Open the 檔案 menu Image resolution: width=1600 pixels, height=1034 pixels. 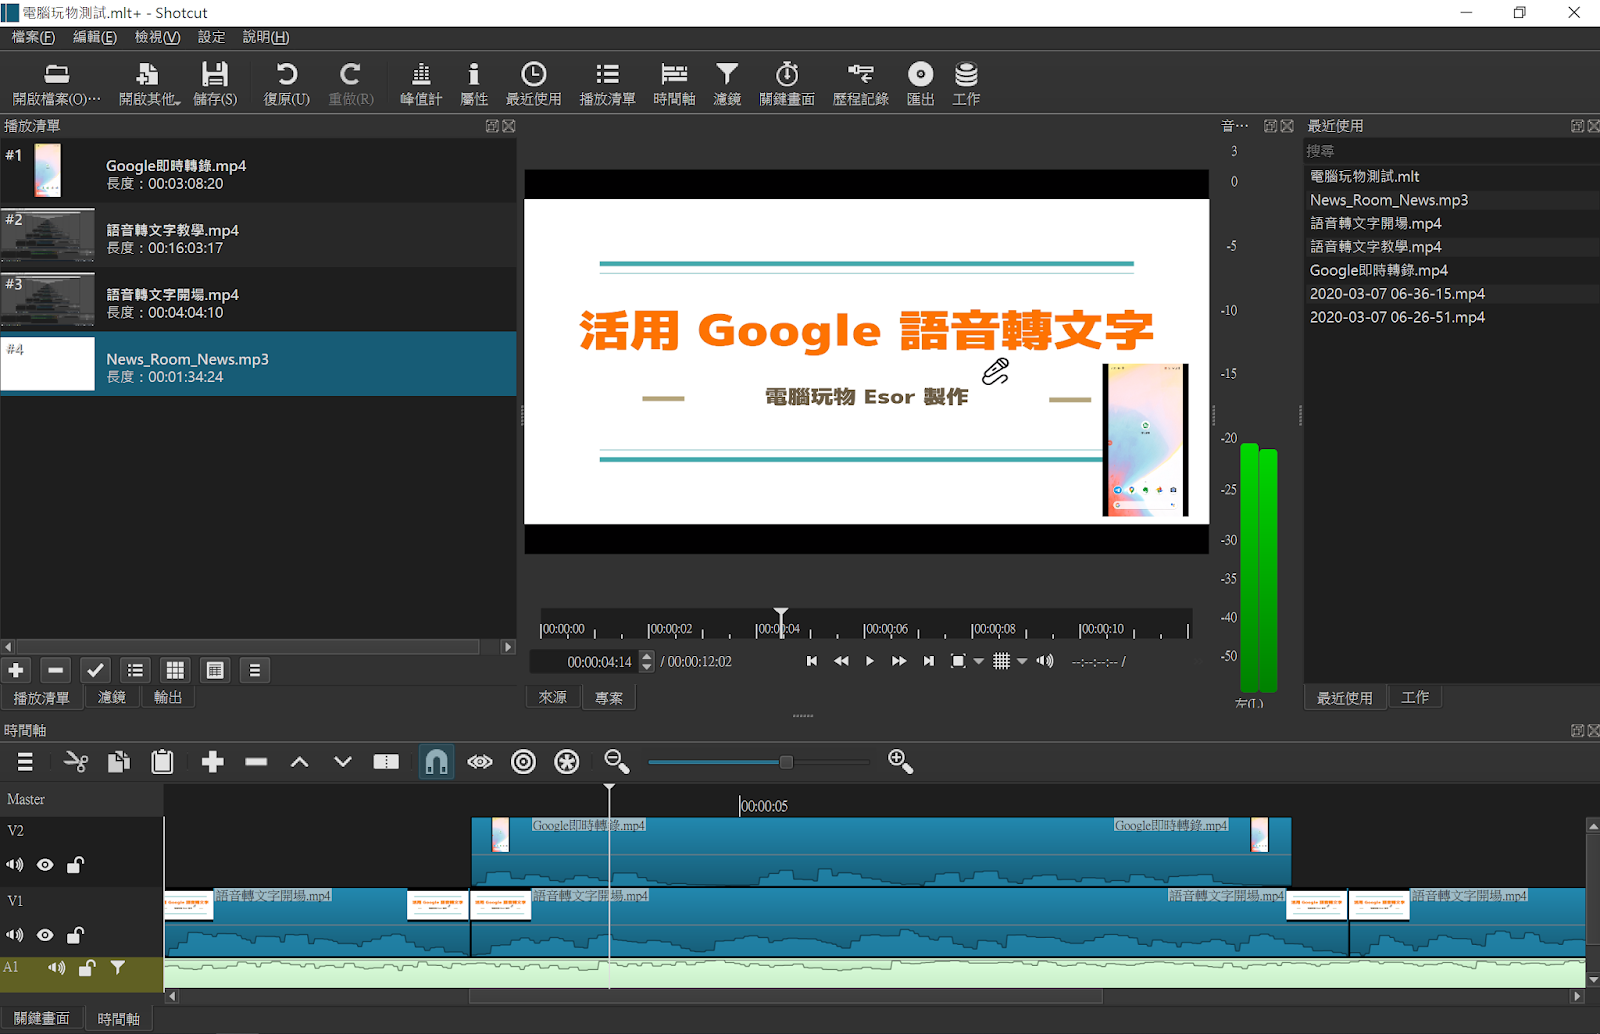33,37
